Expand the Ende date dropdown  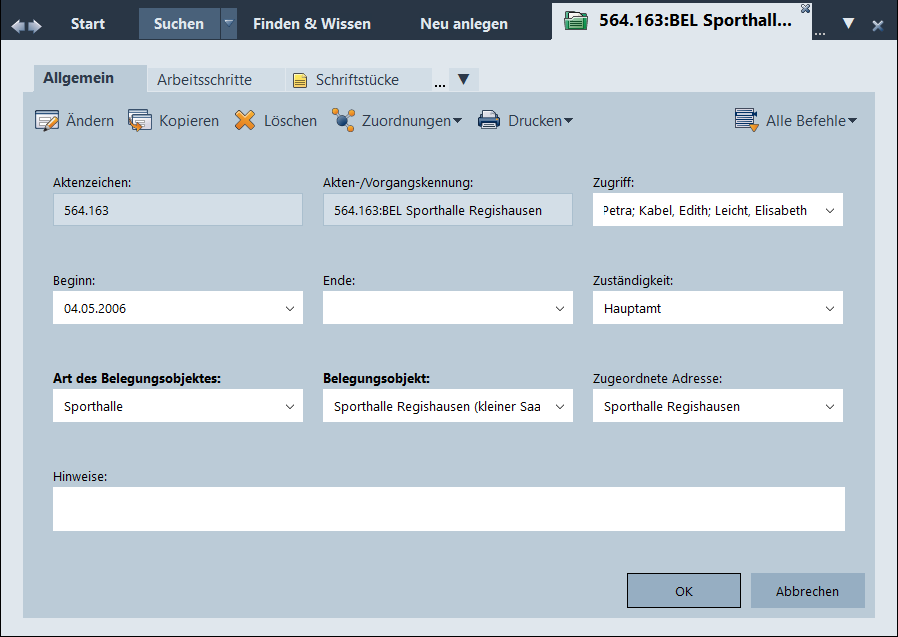point(559,309)
